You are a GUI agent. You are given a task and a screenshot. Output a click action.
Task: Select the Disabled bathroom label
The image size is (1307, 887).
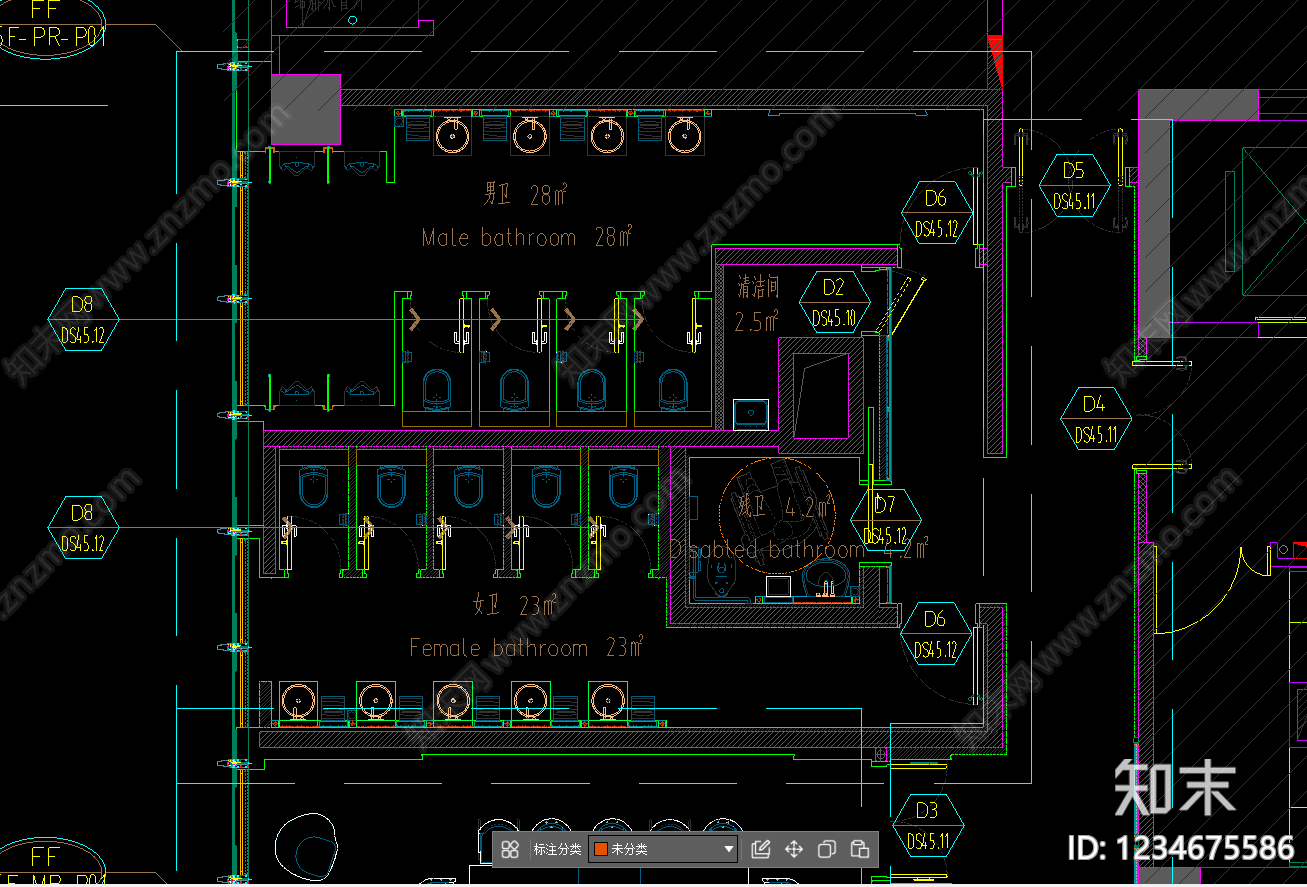[x=767, y=550]
